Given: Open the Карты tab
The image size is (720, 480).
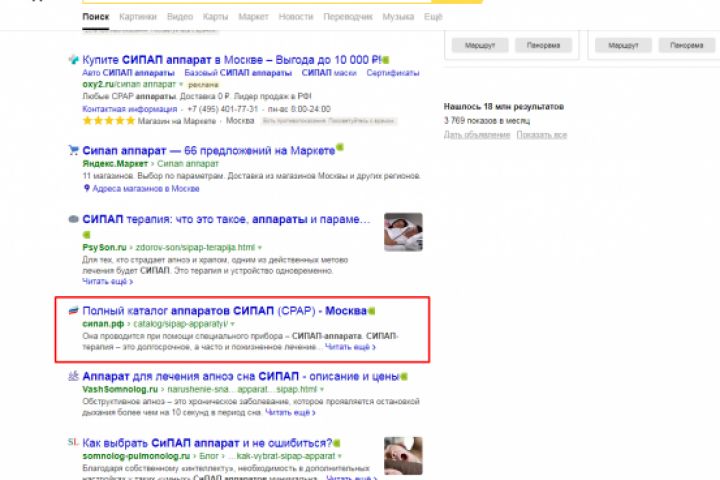Looking at the screenshot, I should (215, 17).
